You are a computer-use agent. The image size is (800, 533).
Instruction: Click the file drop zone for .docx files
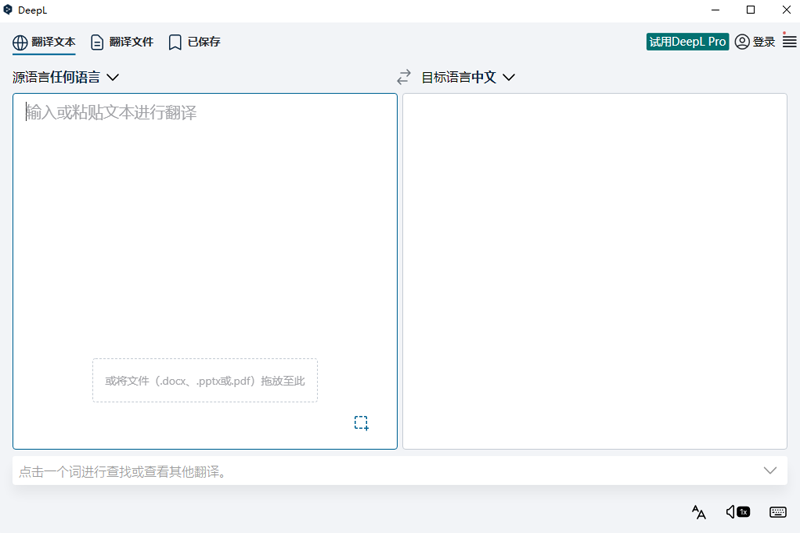tap(205, 381)
